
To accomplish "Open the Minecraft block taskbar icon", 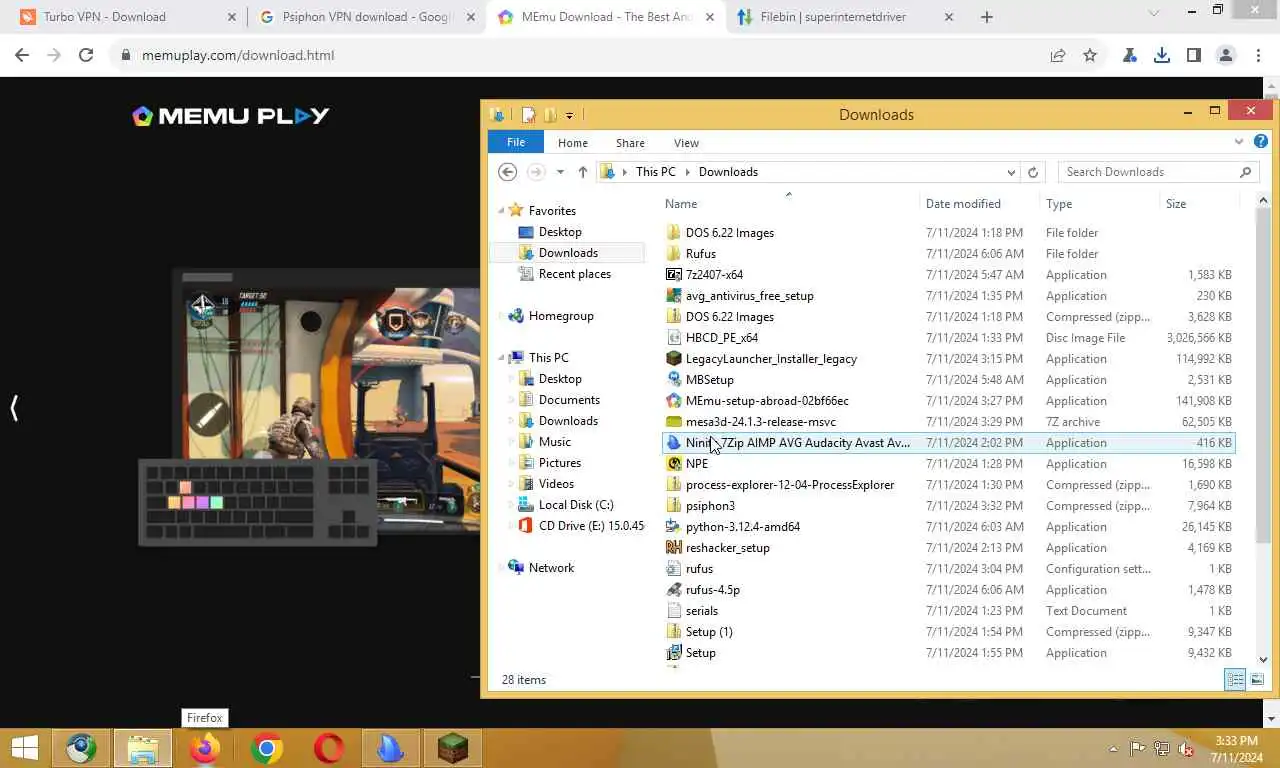I will coord(453,748).
